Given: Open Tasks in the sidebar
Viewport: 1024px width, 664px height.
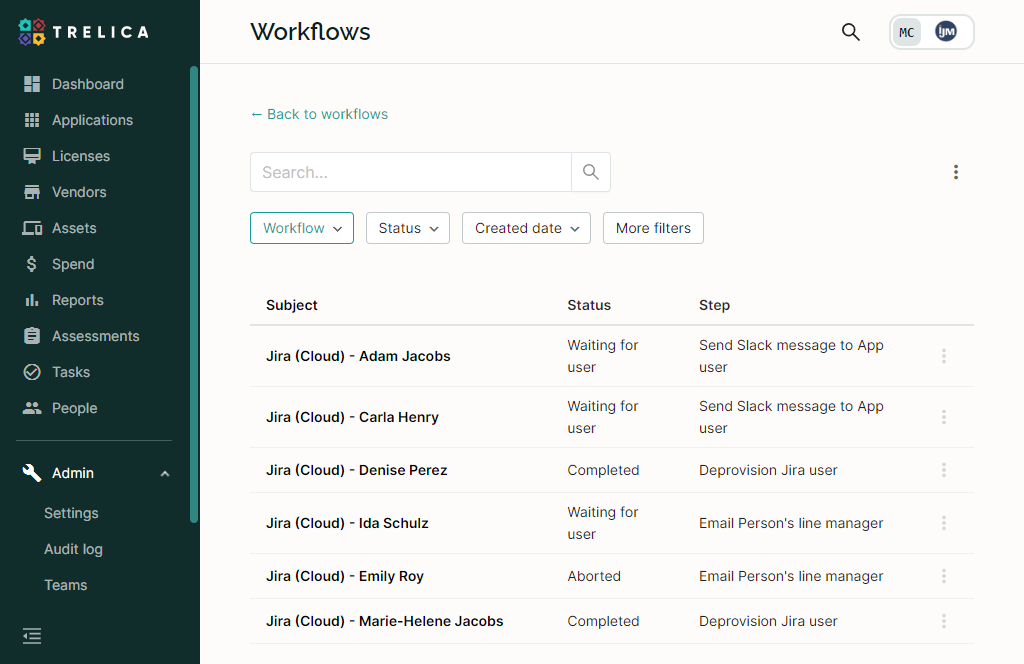Looking at the screenshot, I should tap(71, 372).
